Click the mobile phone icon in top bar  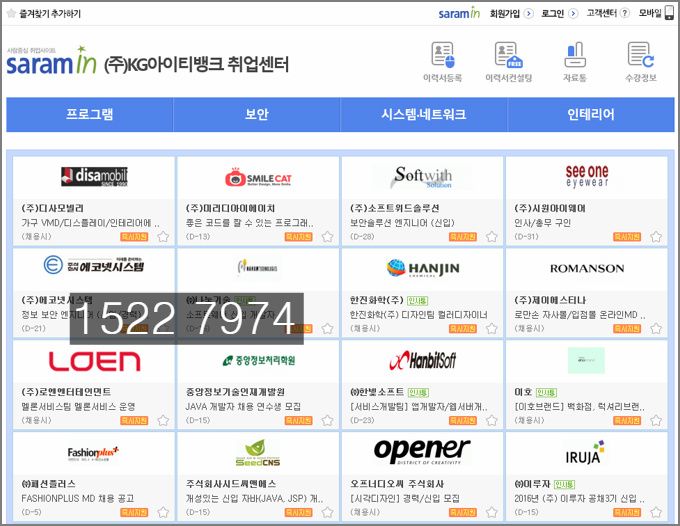670,13
